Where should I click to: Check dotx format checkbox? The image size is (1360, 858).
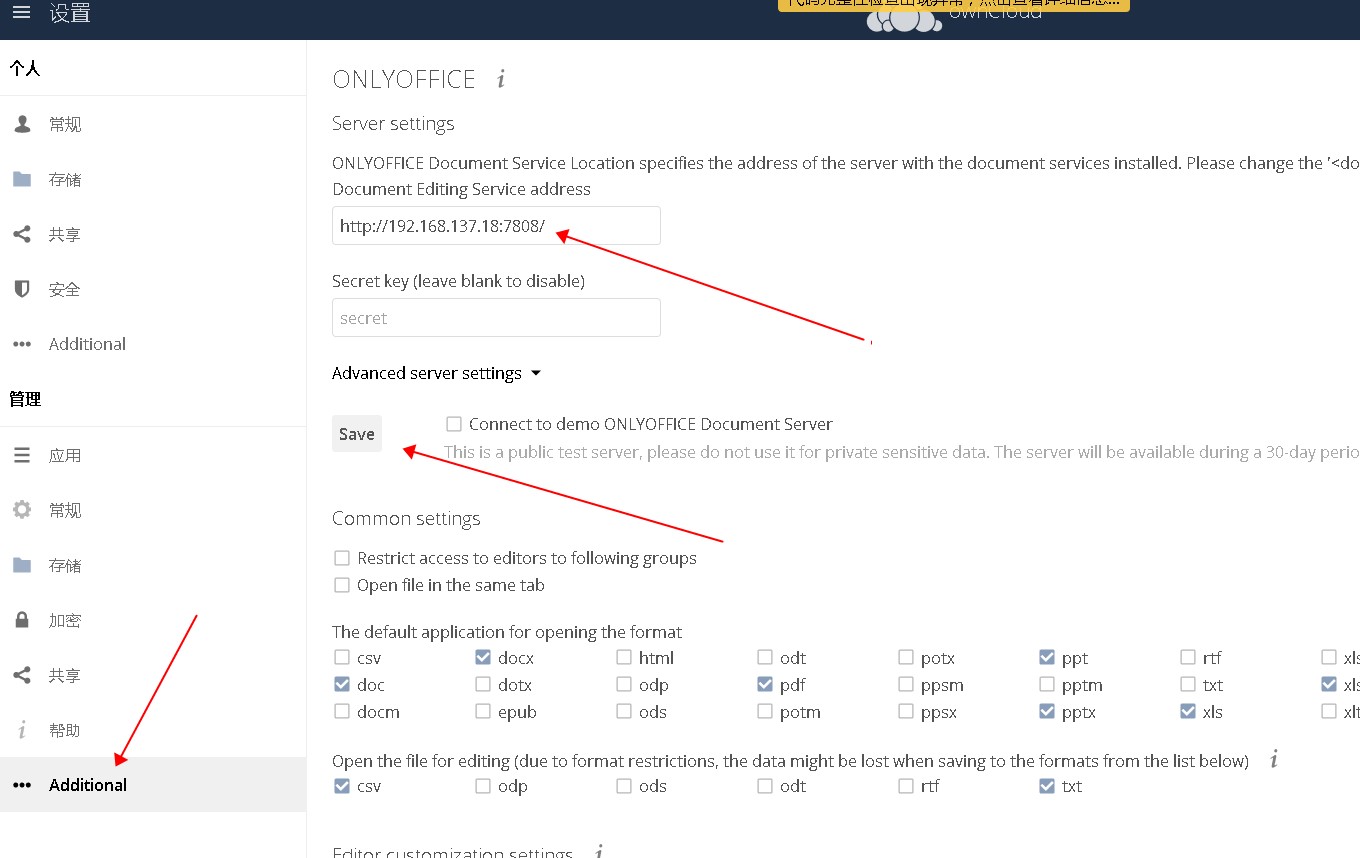(x=483, y=685)
